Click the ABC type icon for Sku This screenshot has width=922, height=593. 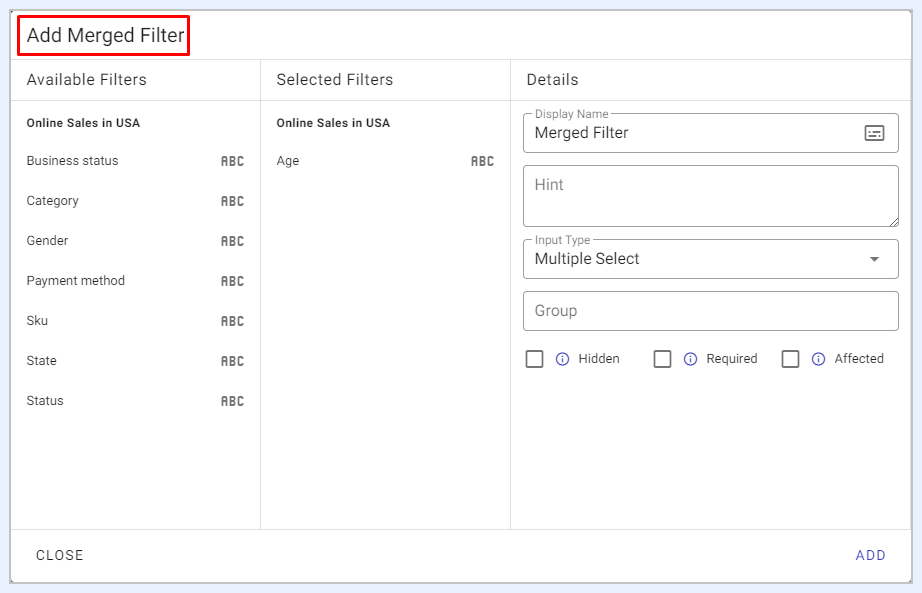tap(232, 321)
